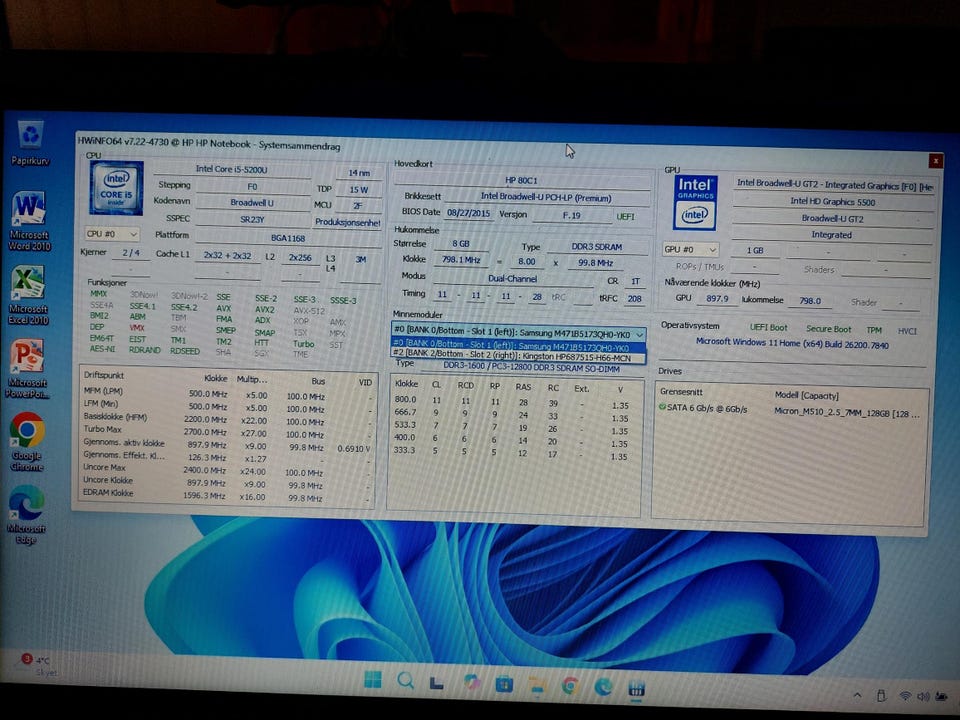Open Copilot from the taskbar
Image resolution: width=960 pixels, height=720 pixels.
471,682
